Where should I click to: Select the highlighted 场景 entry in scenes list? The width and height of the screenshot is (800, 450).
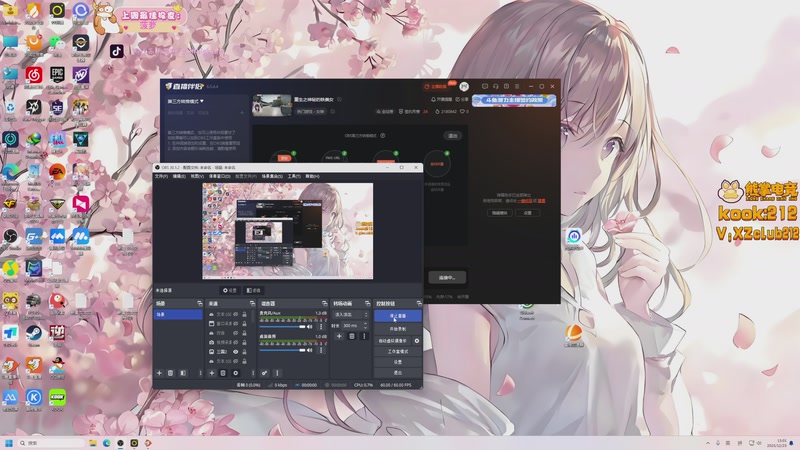tap(178, 314)
